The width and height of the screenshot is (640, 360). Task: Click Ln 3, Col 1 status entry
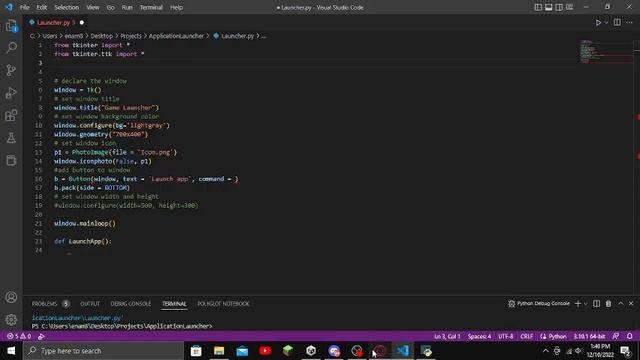tap(447, 336)
